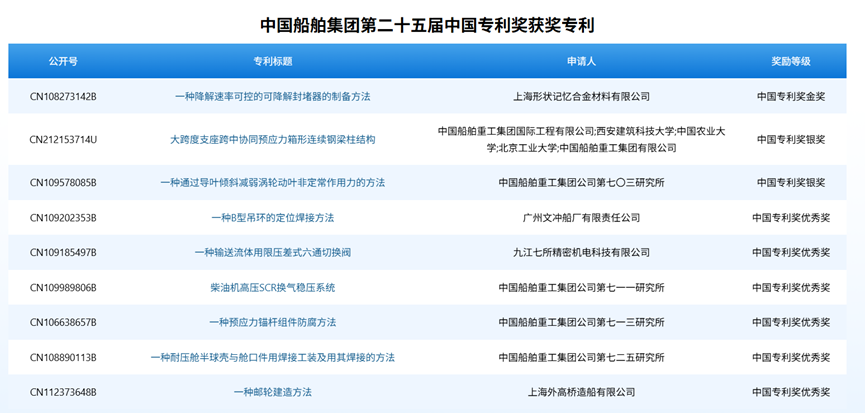Click publication number CN212153714U
This screenshot has height=413, width=865.
(63, 139)
